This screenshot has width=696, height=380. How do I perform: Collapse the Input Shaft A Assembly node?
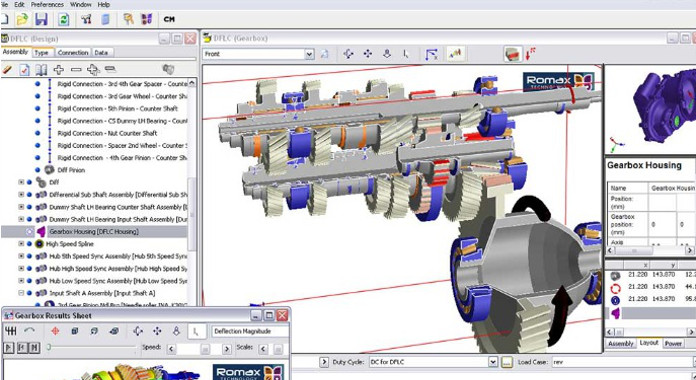click(x=21, y=293)
